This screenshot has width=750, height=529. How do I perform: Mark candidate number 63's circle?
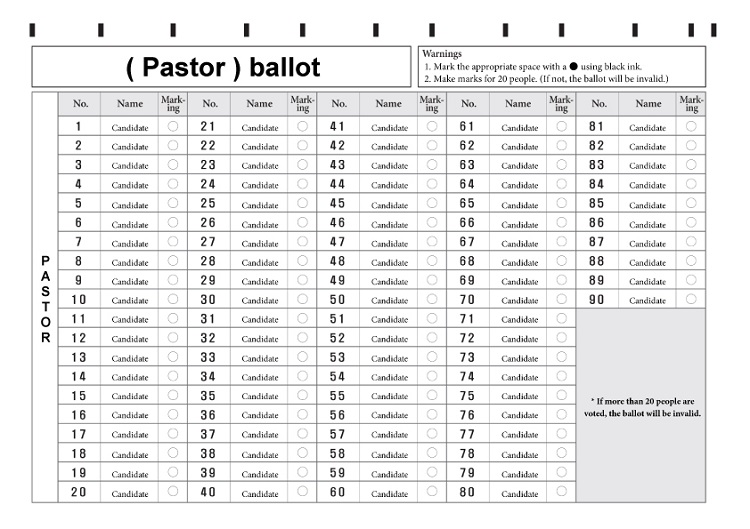point(561,165)
